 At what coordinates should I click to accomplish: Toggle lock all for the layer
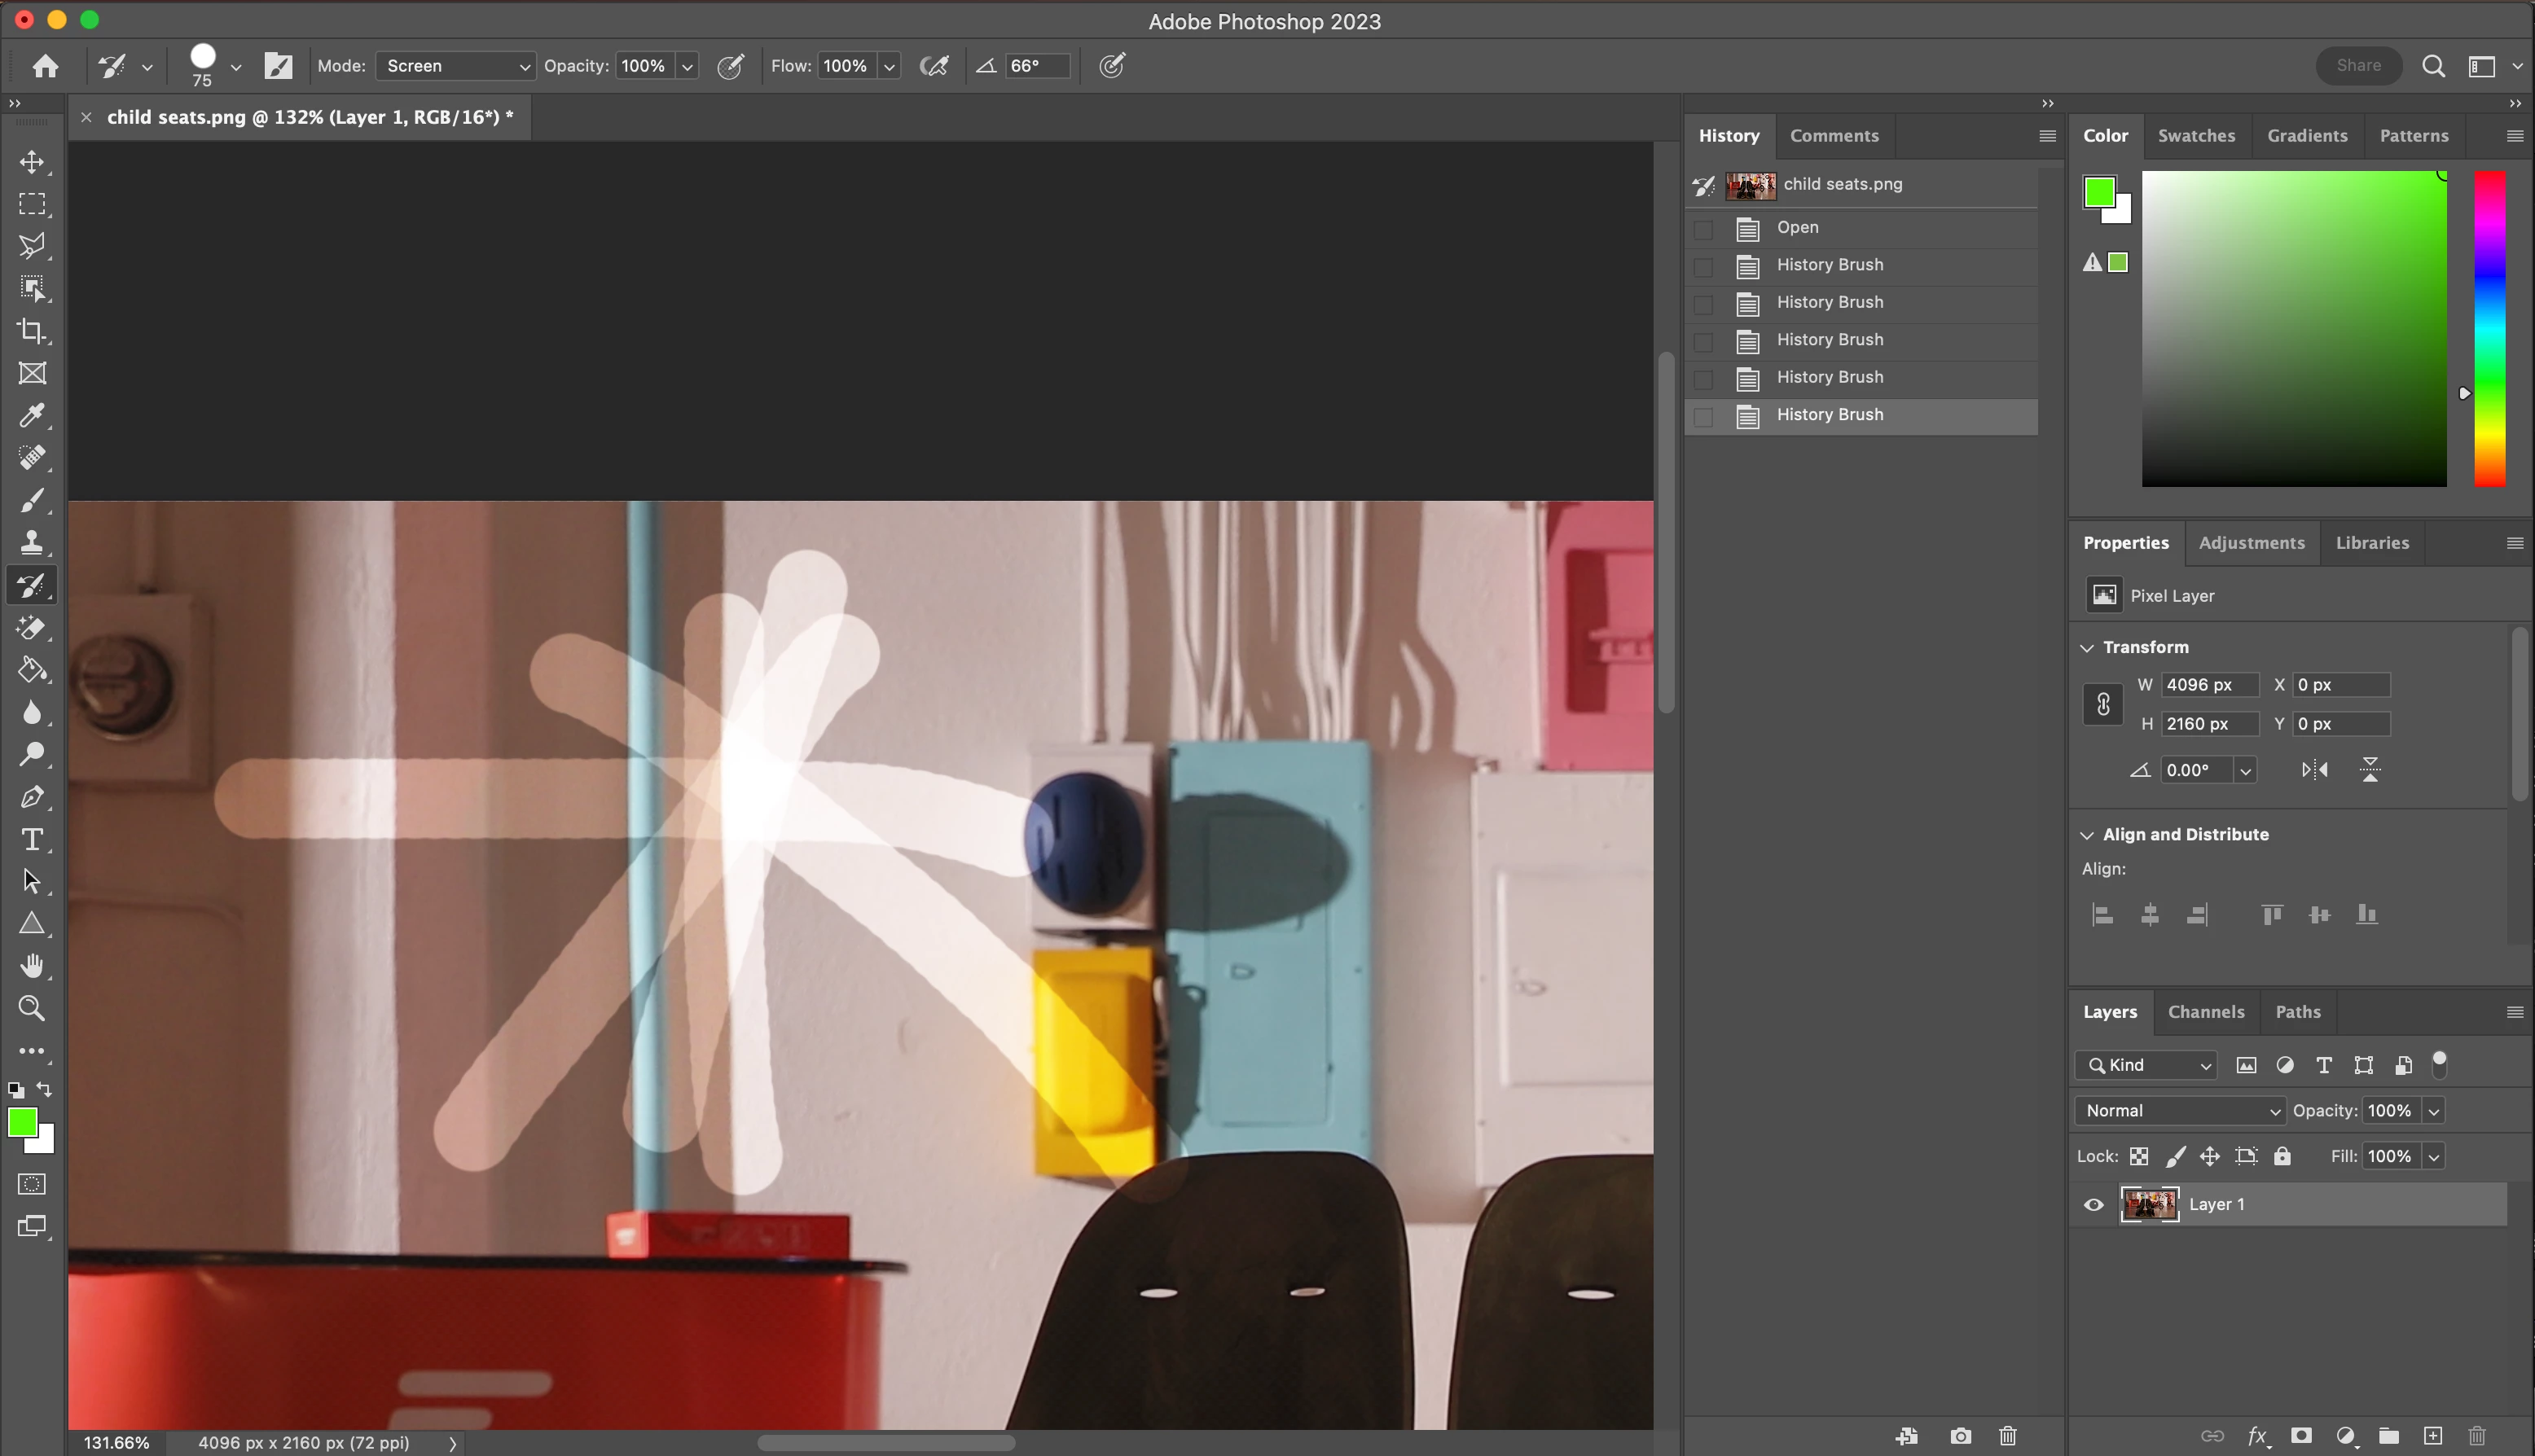2282,1157
